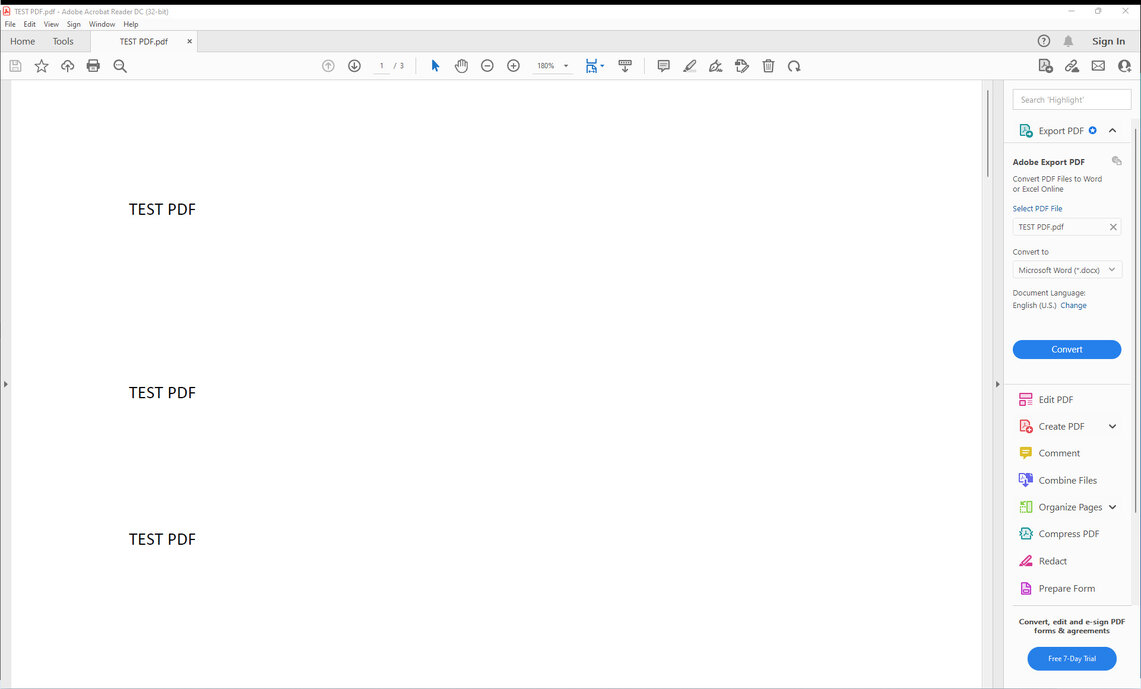Click the scrolling mode keyboard icon
1141x689 pixels.
[625, 66]
